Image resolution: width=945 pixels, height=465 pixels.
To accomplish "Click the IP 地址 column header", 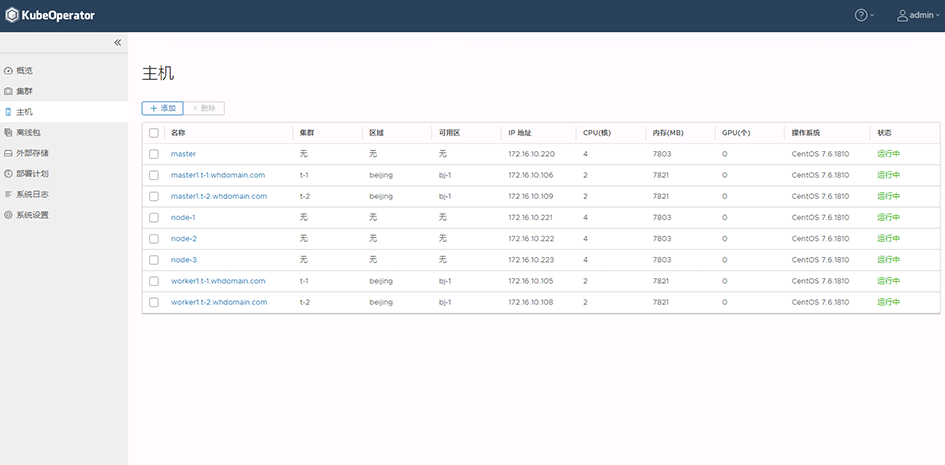I will coord(520,133).
